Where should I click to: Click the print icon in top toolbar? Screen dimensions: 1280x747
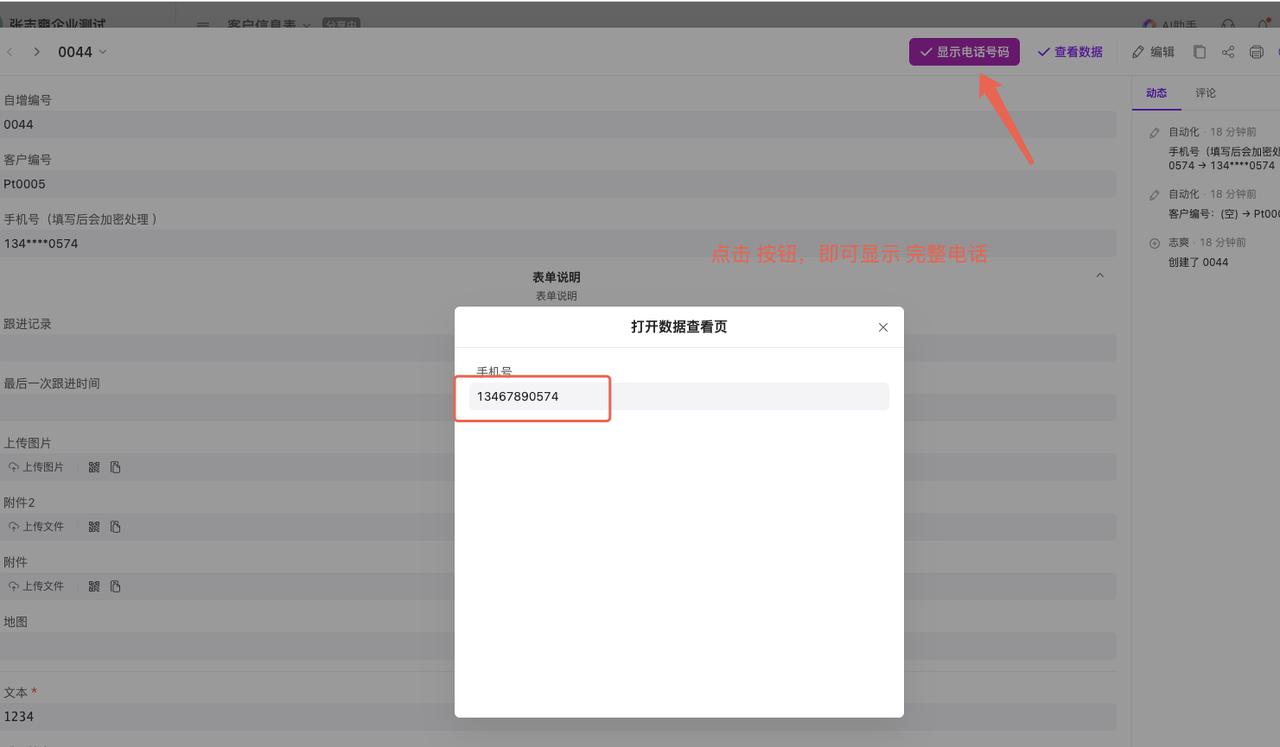[1257, 52]
